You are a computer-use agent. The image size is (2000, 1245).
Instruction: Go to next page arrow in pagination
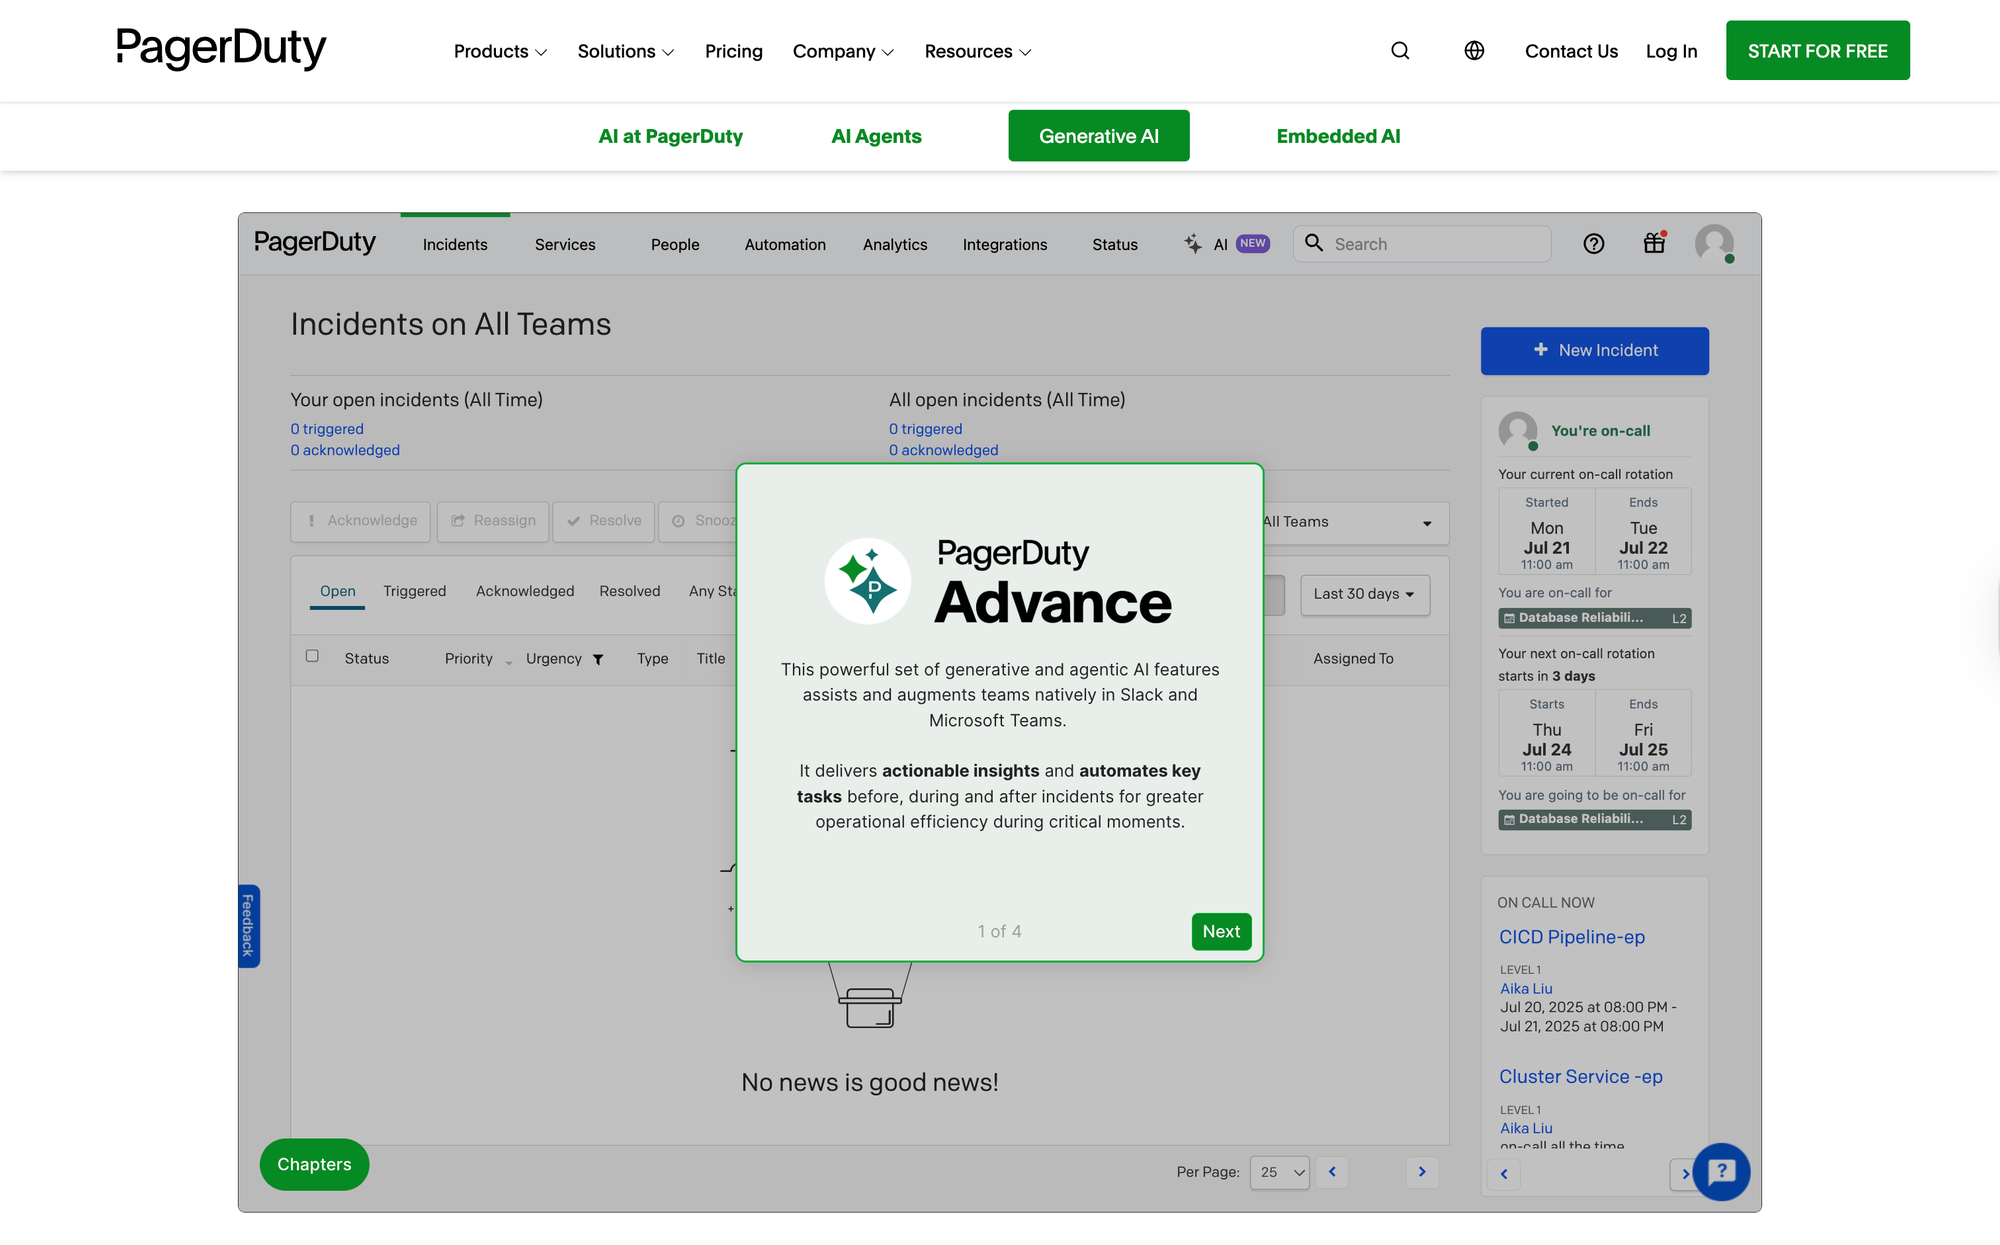pyautogui.click(x=1422, y=1172)
